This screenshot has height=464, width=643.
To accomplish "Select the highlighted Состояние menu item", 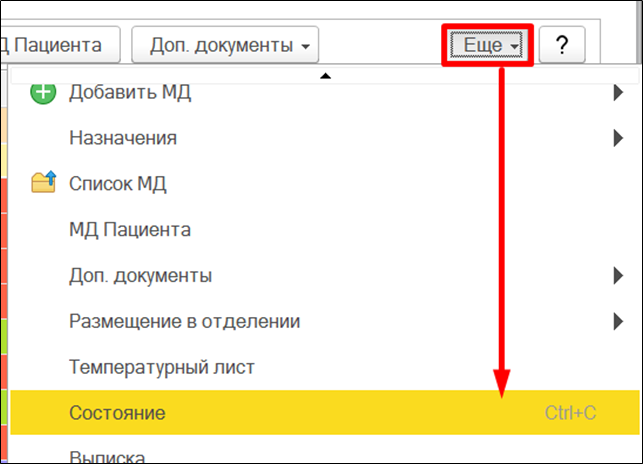I will 117,413.
